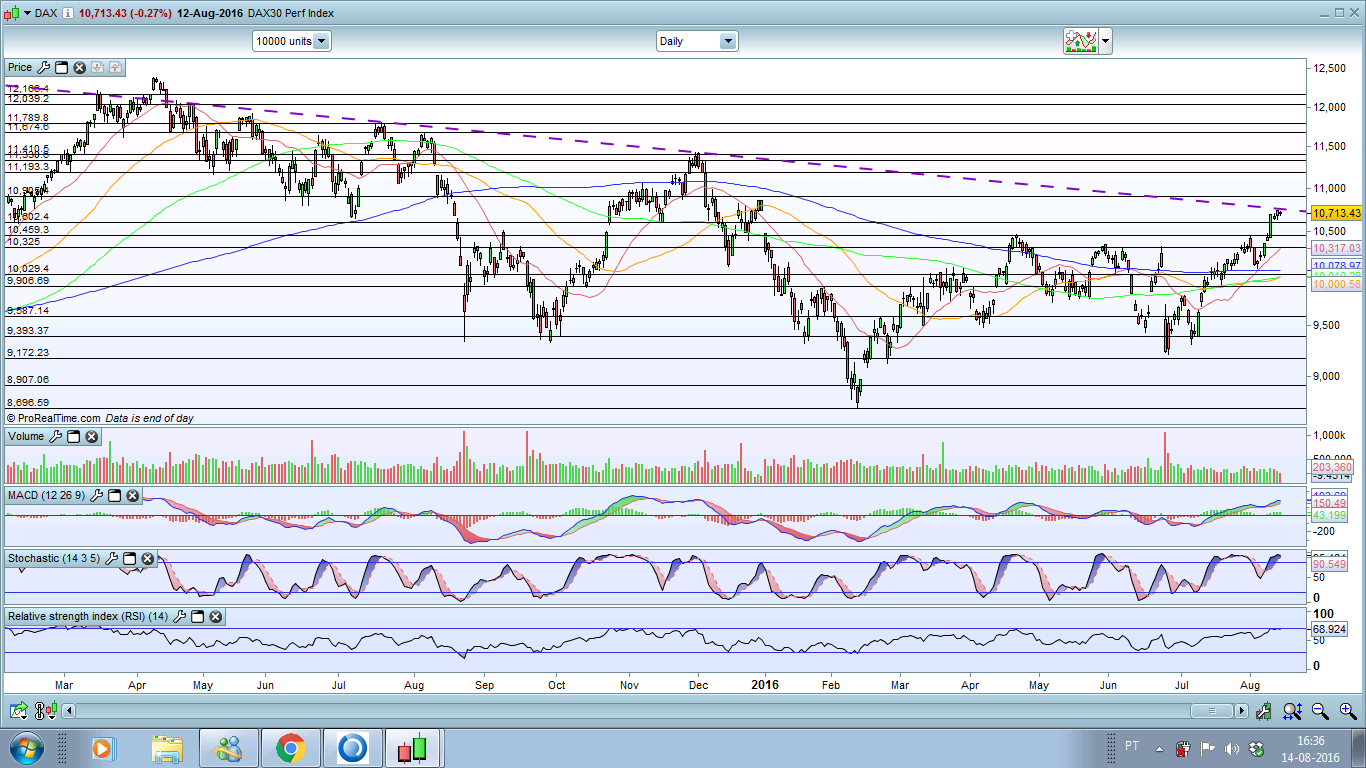Open the indicators toolbar dropdown arrow
Image resolution: width=1366 pixels, height=768 pixels.
click(1104, 41)
